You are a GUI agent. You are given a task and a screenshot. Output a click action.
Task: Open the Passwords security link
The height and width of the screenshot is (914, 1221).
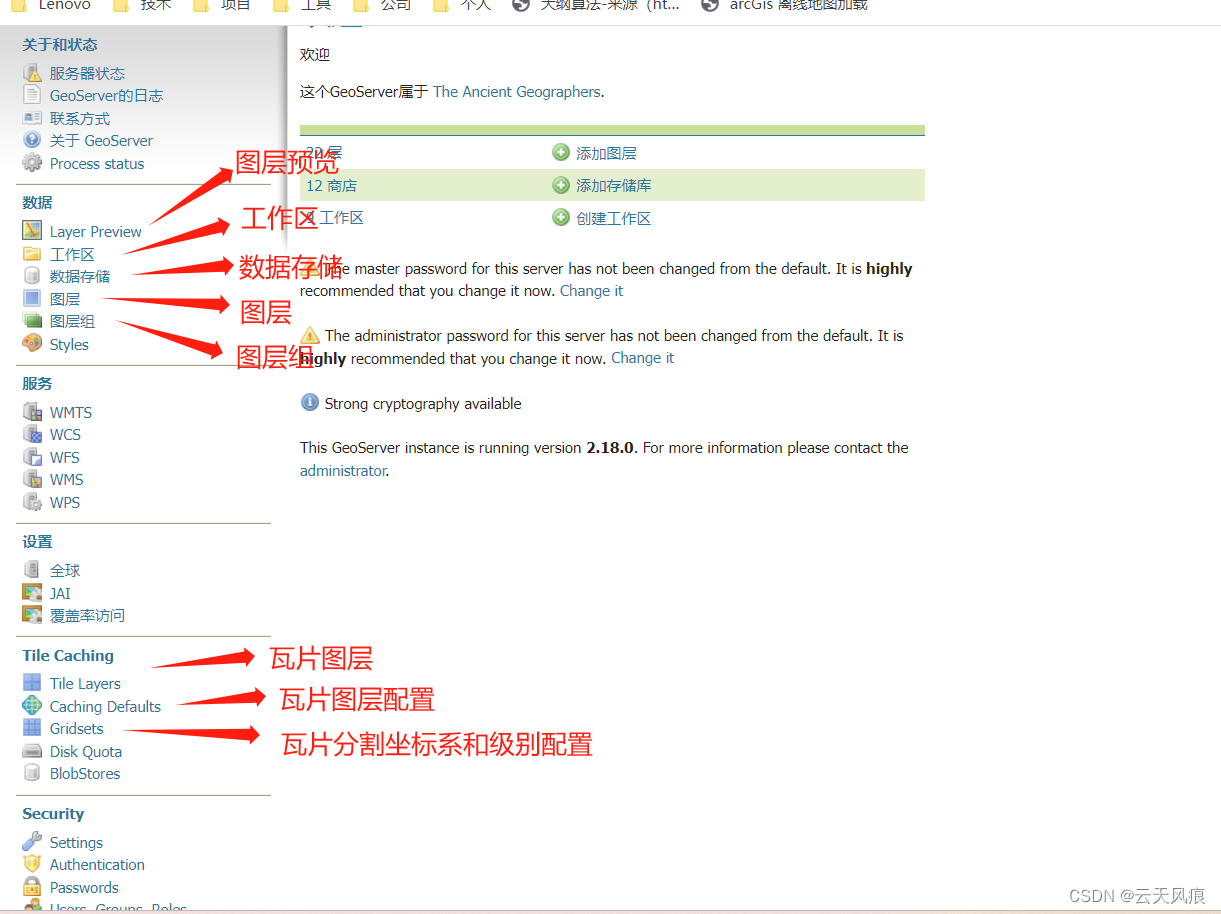[x=84, y=888]
